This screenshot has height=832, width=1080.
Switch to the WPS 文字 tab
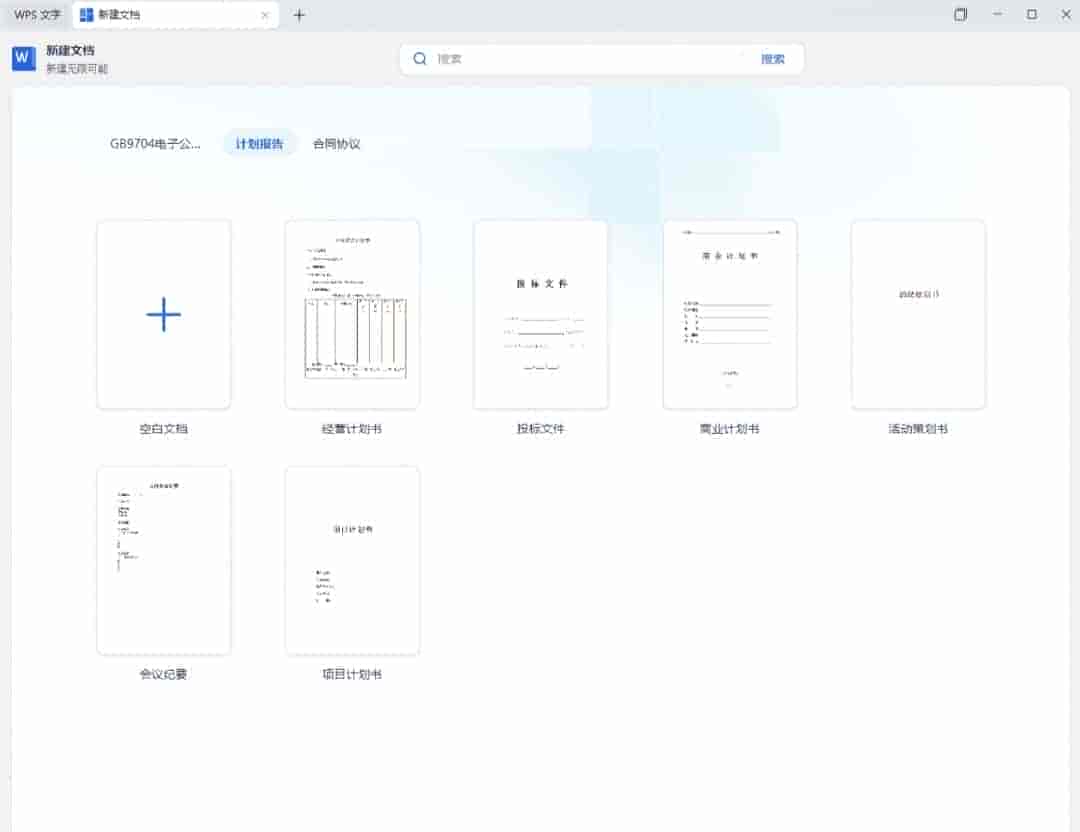37,15
